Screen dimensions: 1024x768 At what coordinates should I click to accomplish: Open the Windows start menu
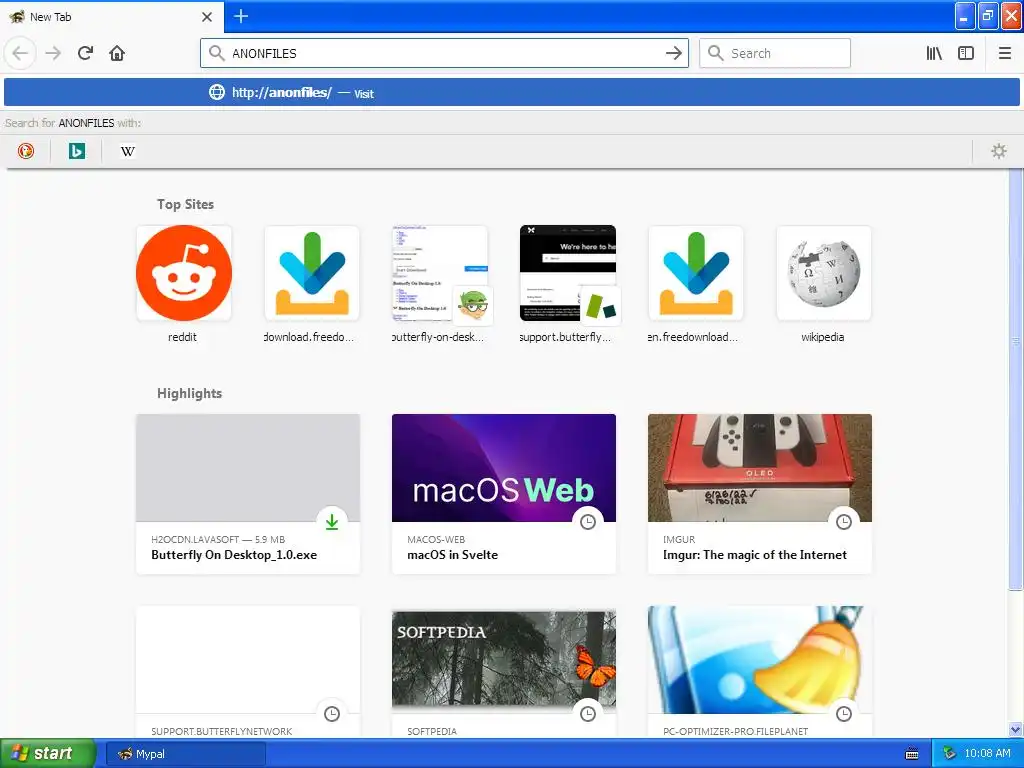[48, 754]
